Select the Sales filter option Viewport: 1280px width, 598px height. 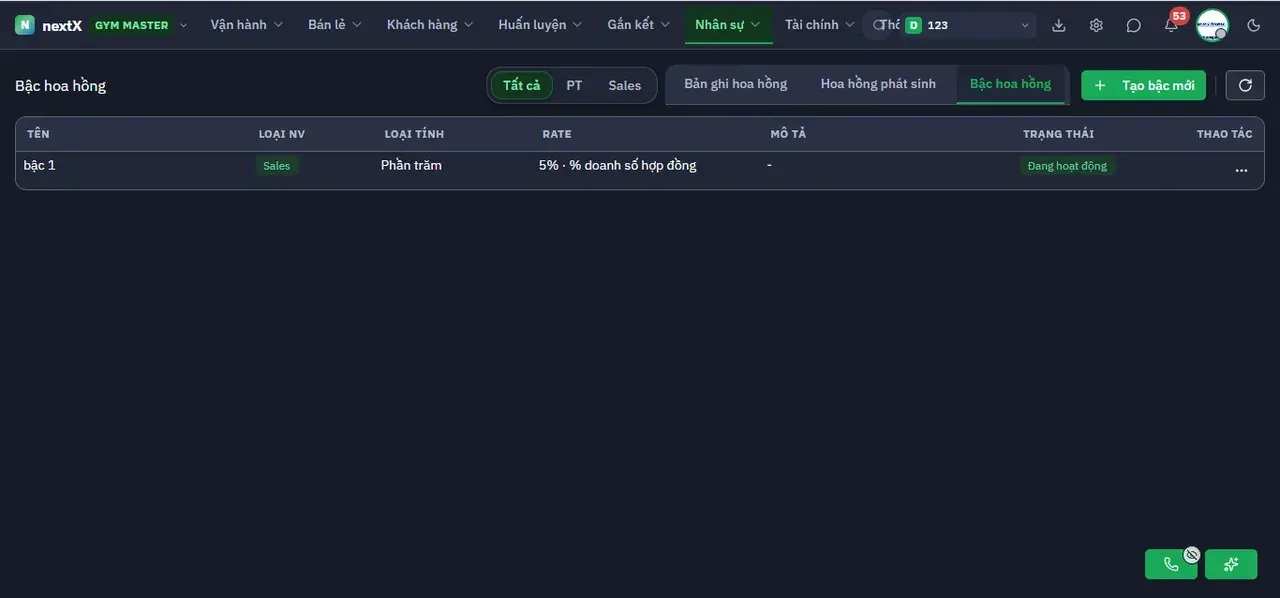coord(625,85)
